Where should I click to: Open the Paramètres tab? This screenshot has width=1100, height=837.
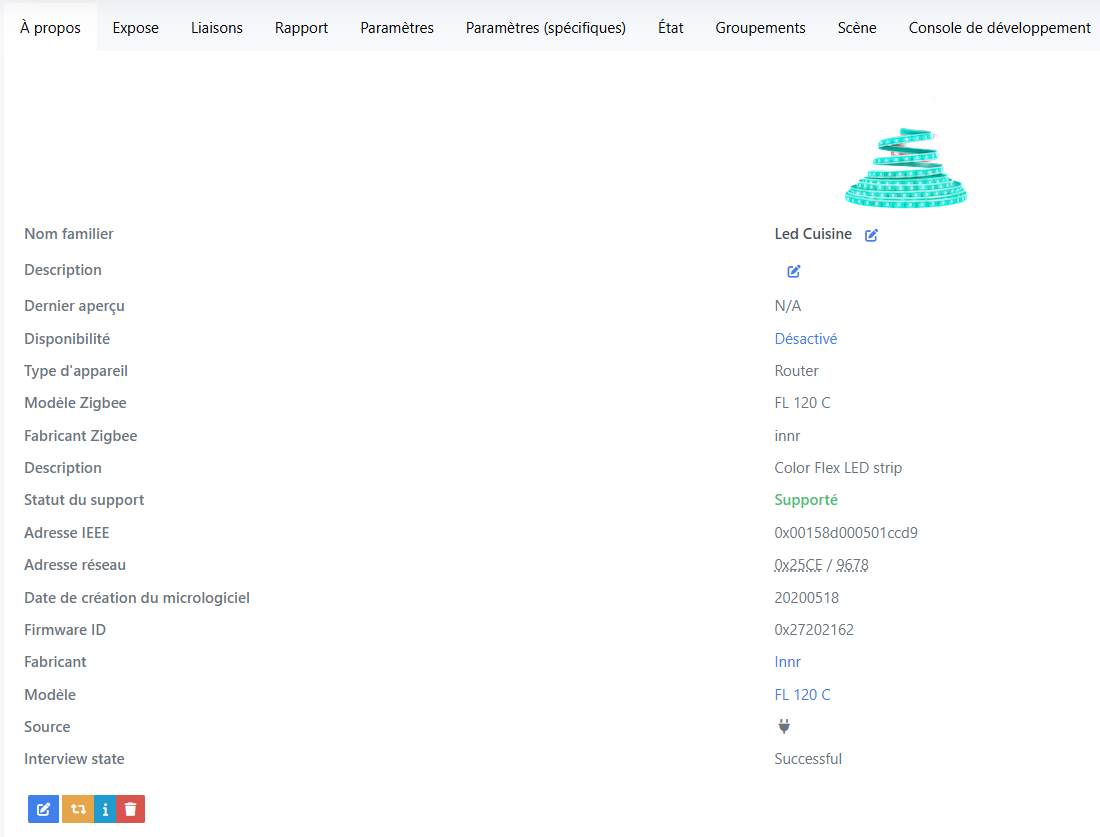[x=397, y=27]
